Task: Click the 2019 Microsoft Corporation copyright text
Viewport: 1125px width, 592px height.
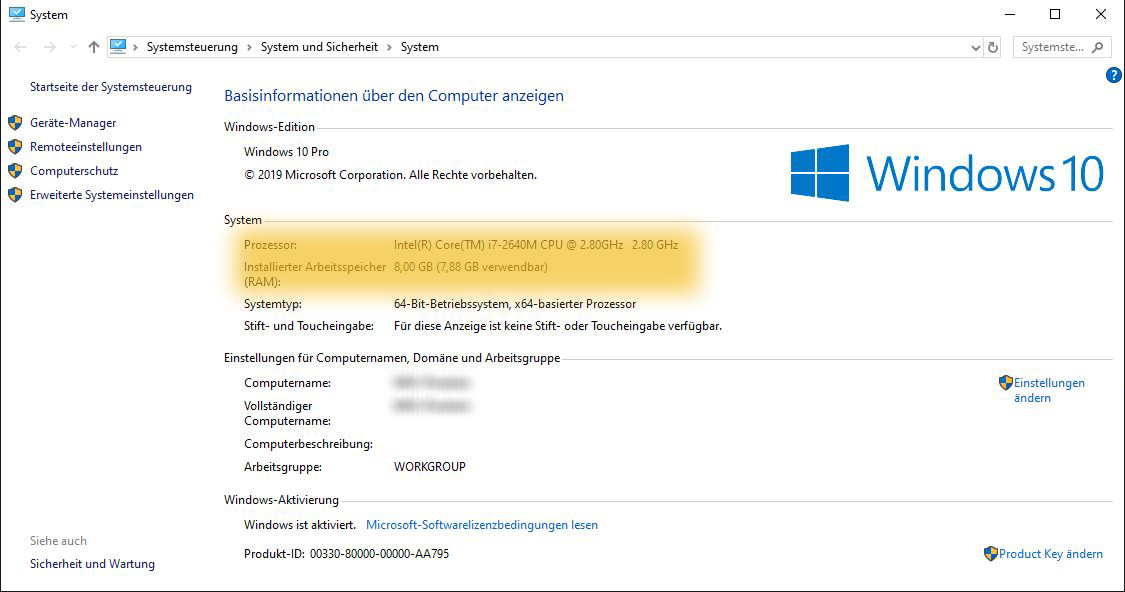Action: point(390,175)
